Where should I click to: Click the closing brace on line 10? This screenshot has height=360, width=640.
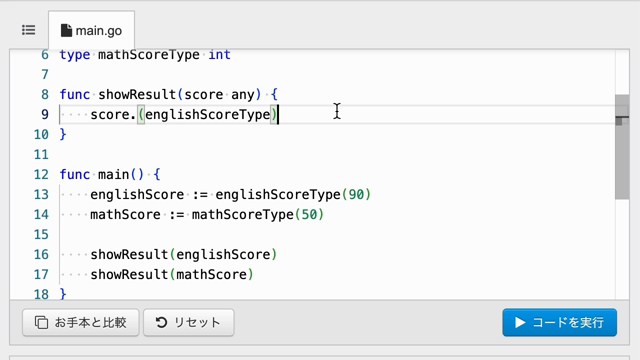tap(63, 134)
